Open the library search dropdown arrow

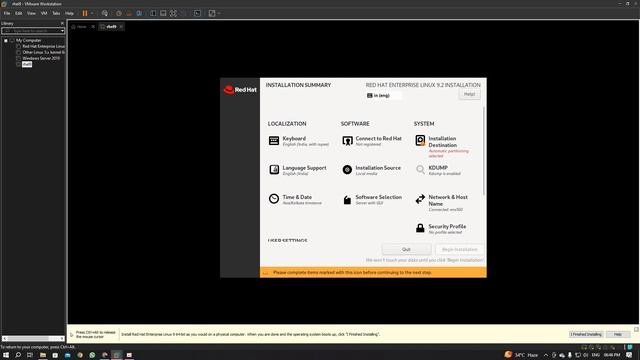coord(62,31)
